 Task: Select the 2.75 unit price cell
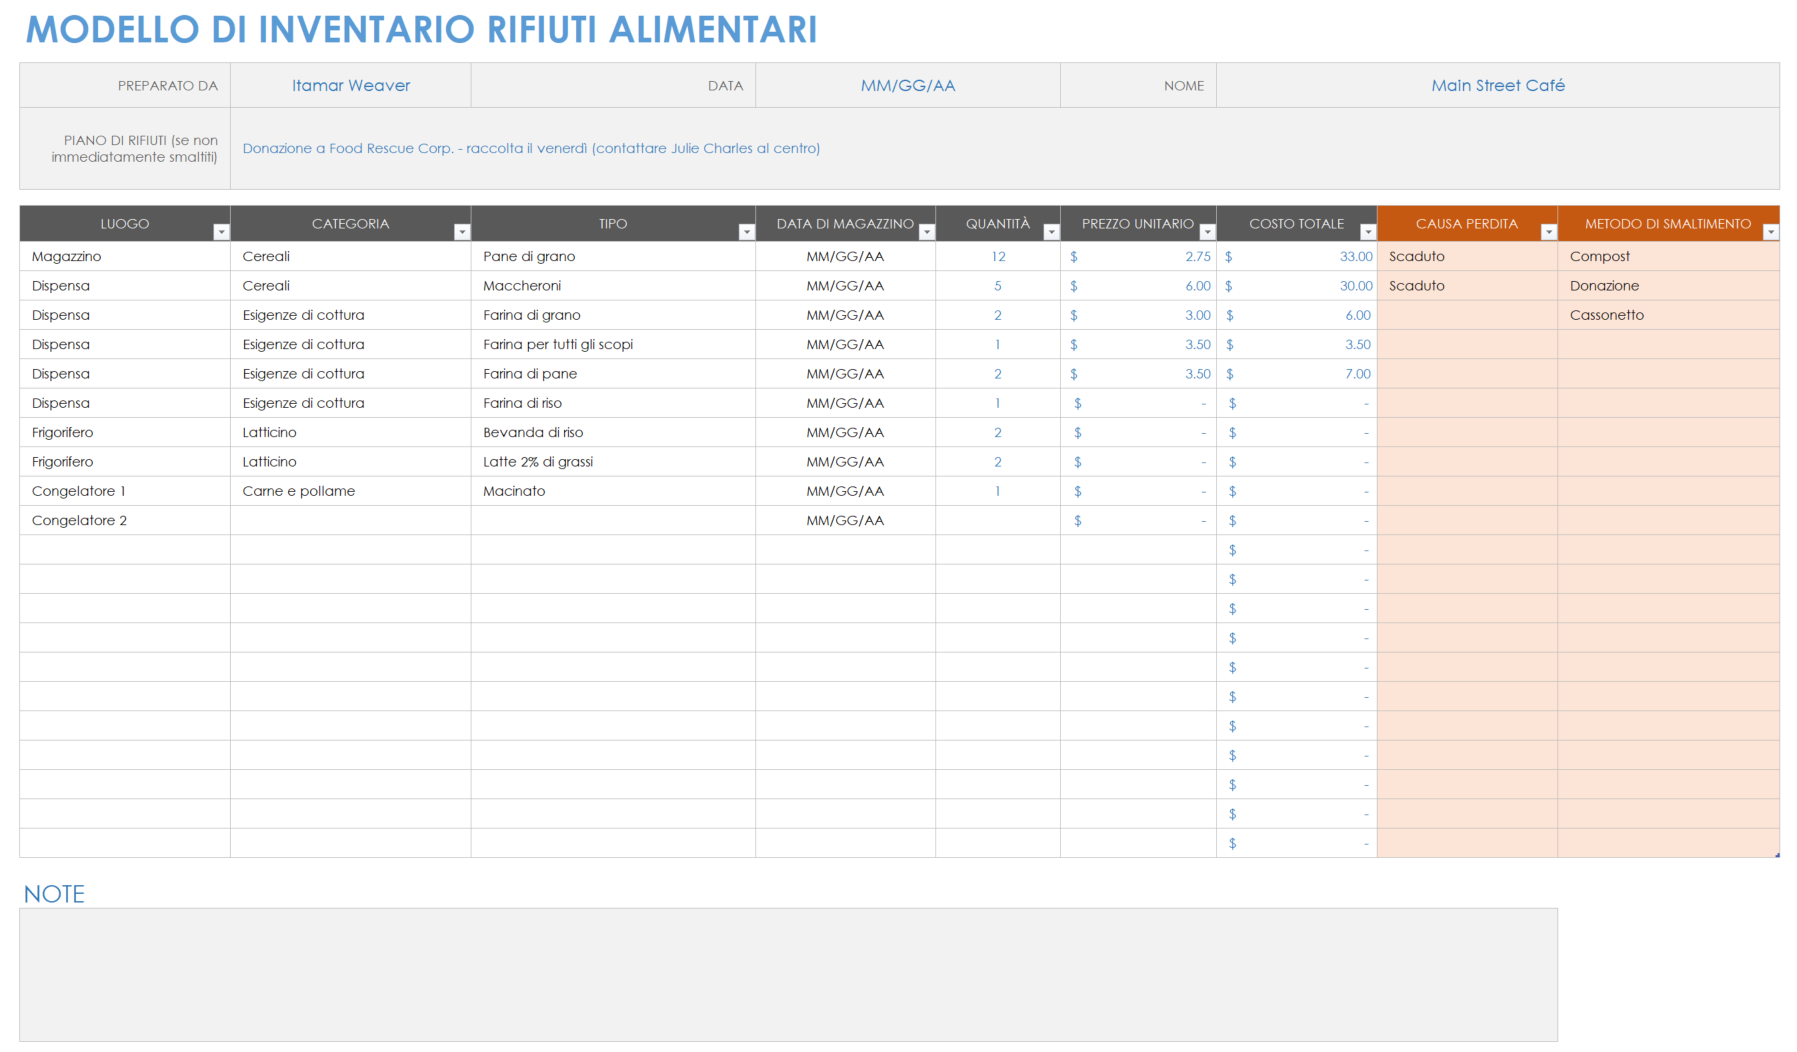1138,257
